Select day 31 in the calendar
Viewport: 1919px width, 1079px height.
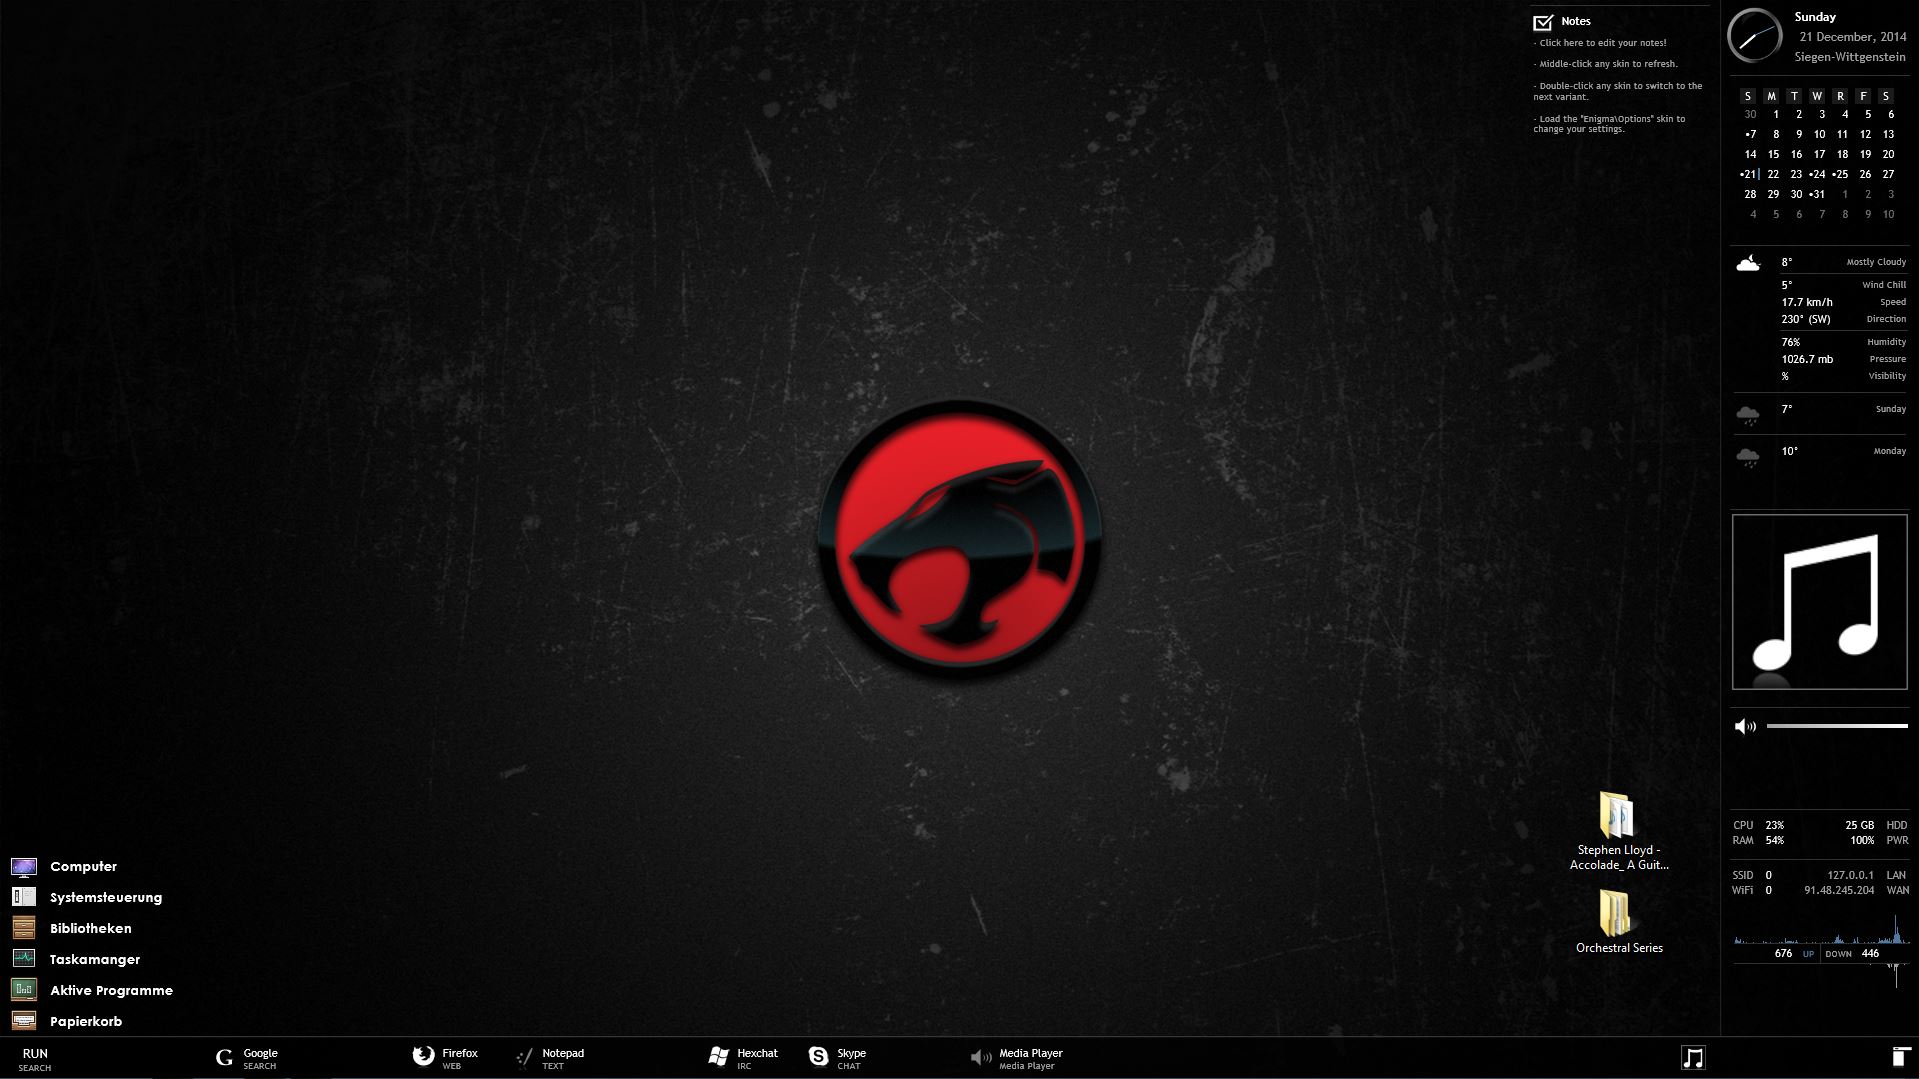[x=1818, y=194]
